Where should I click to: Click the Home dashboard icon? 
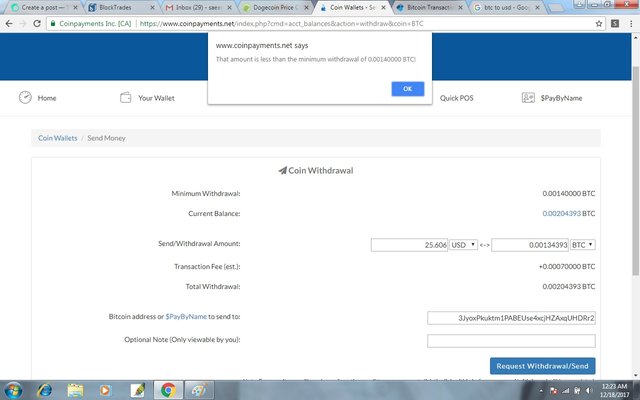click(x=25, y=98)
